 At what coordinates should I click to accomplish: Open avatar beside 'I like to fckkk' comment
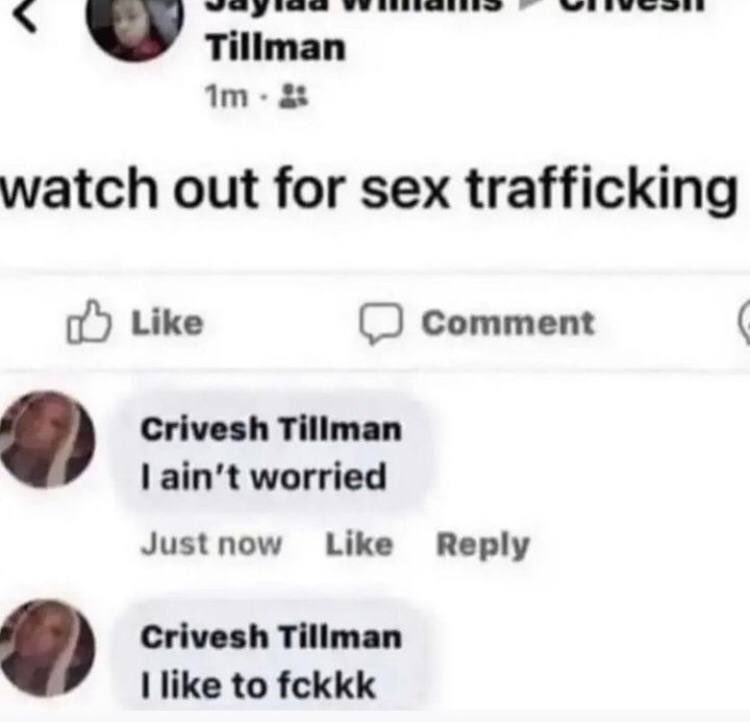[47, 648]
